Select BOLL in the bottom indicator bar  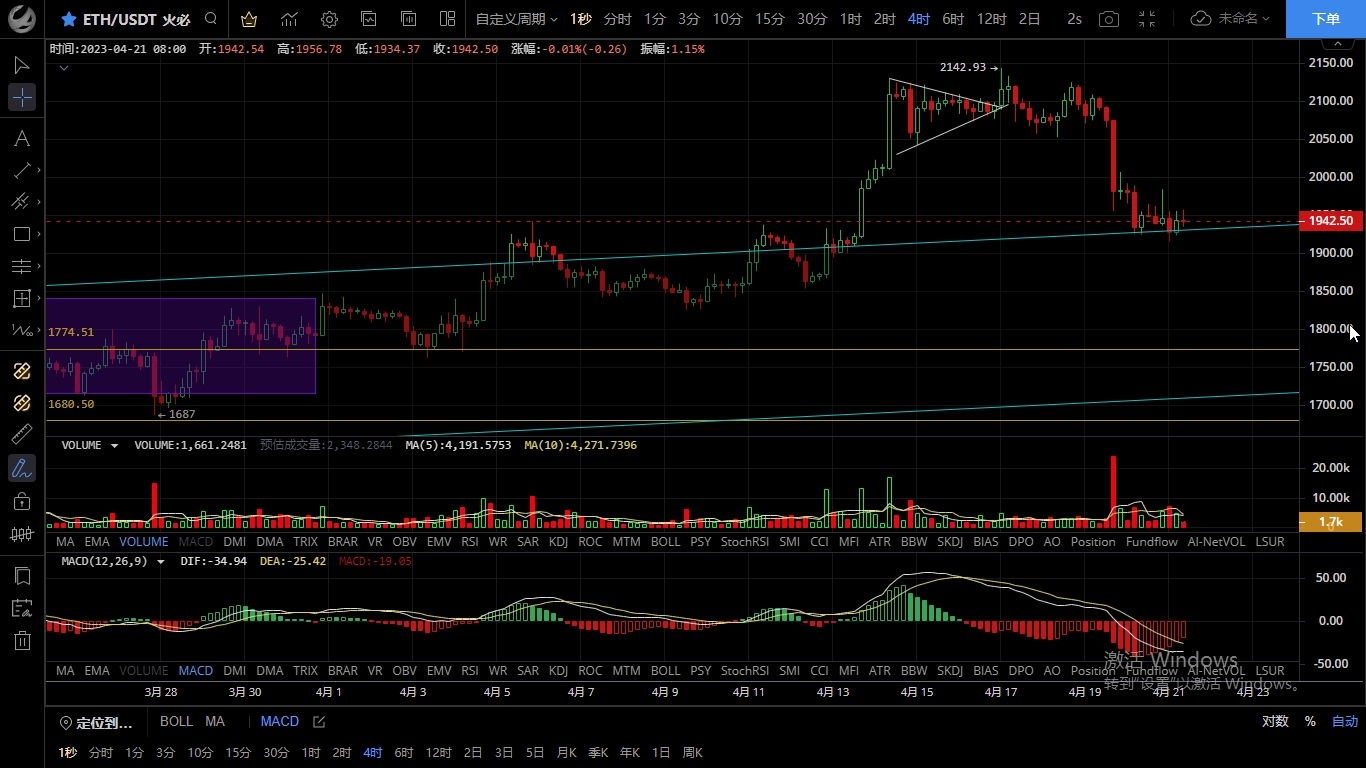(x=177, y=721)
